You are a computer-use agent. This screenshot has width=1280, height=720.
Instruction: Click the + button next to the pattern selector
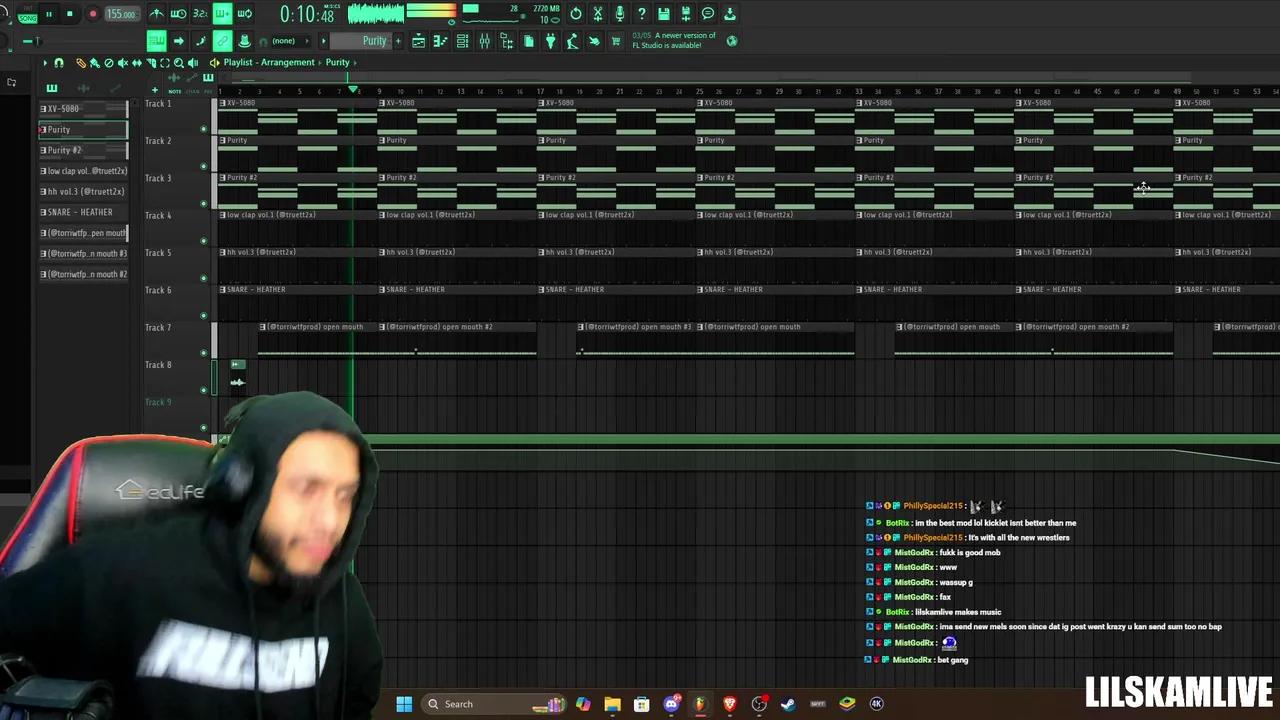coord(398,41)
